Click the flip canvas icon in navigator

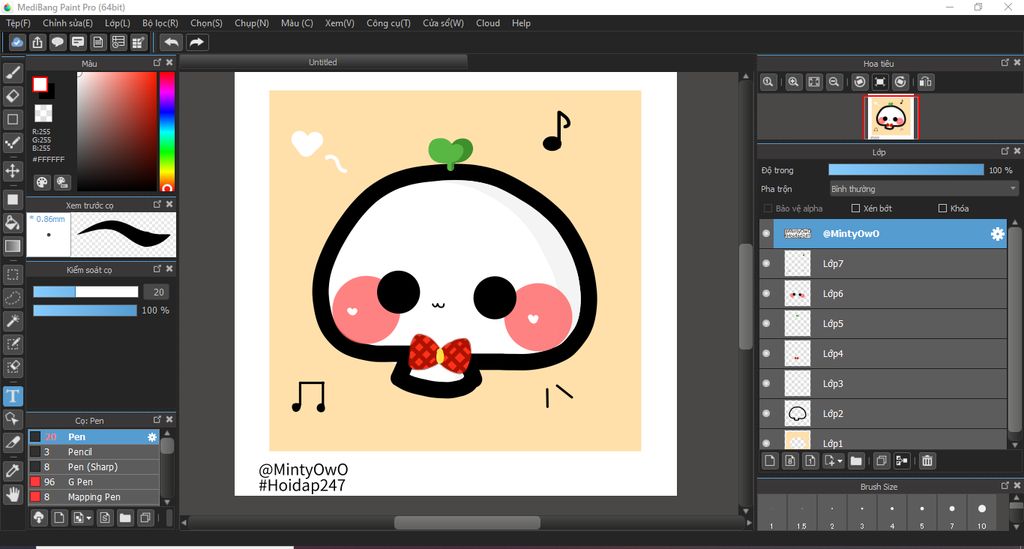point(925,82)
